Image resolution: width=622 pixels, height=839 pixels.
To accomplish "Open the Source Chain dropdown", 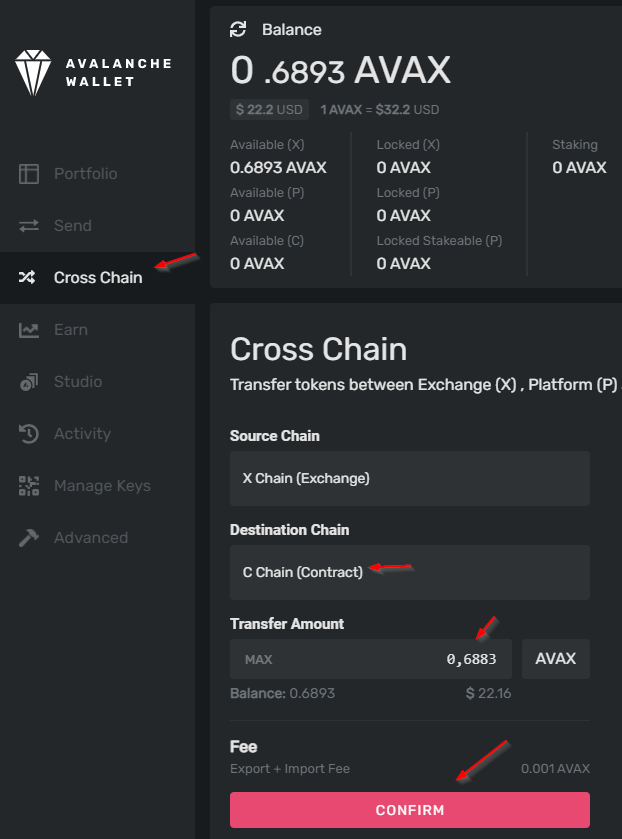I will (x=409, y=478).
